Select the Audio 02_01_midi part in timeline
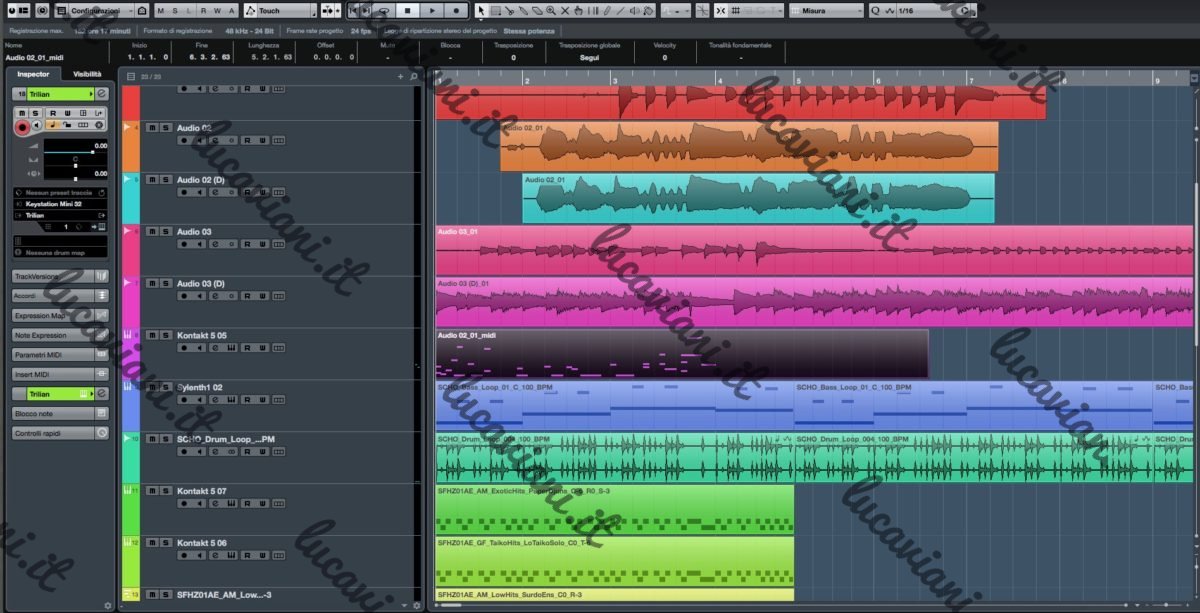The image size is (1200, 613). 681,353
